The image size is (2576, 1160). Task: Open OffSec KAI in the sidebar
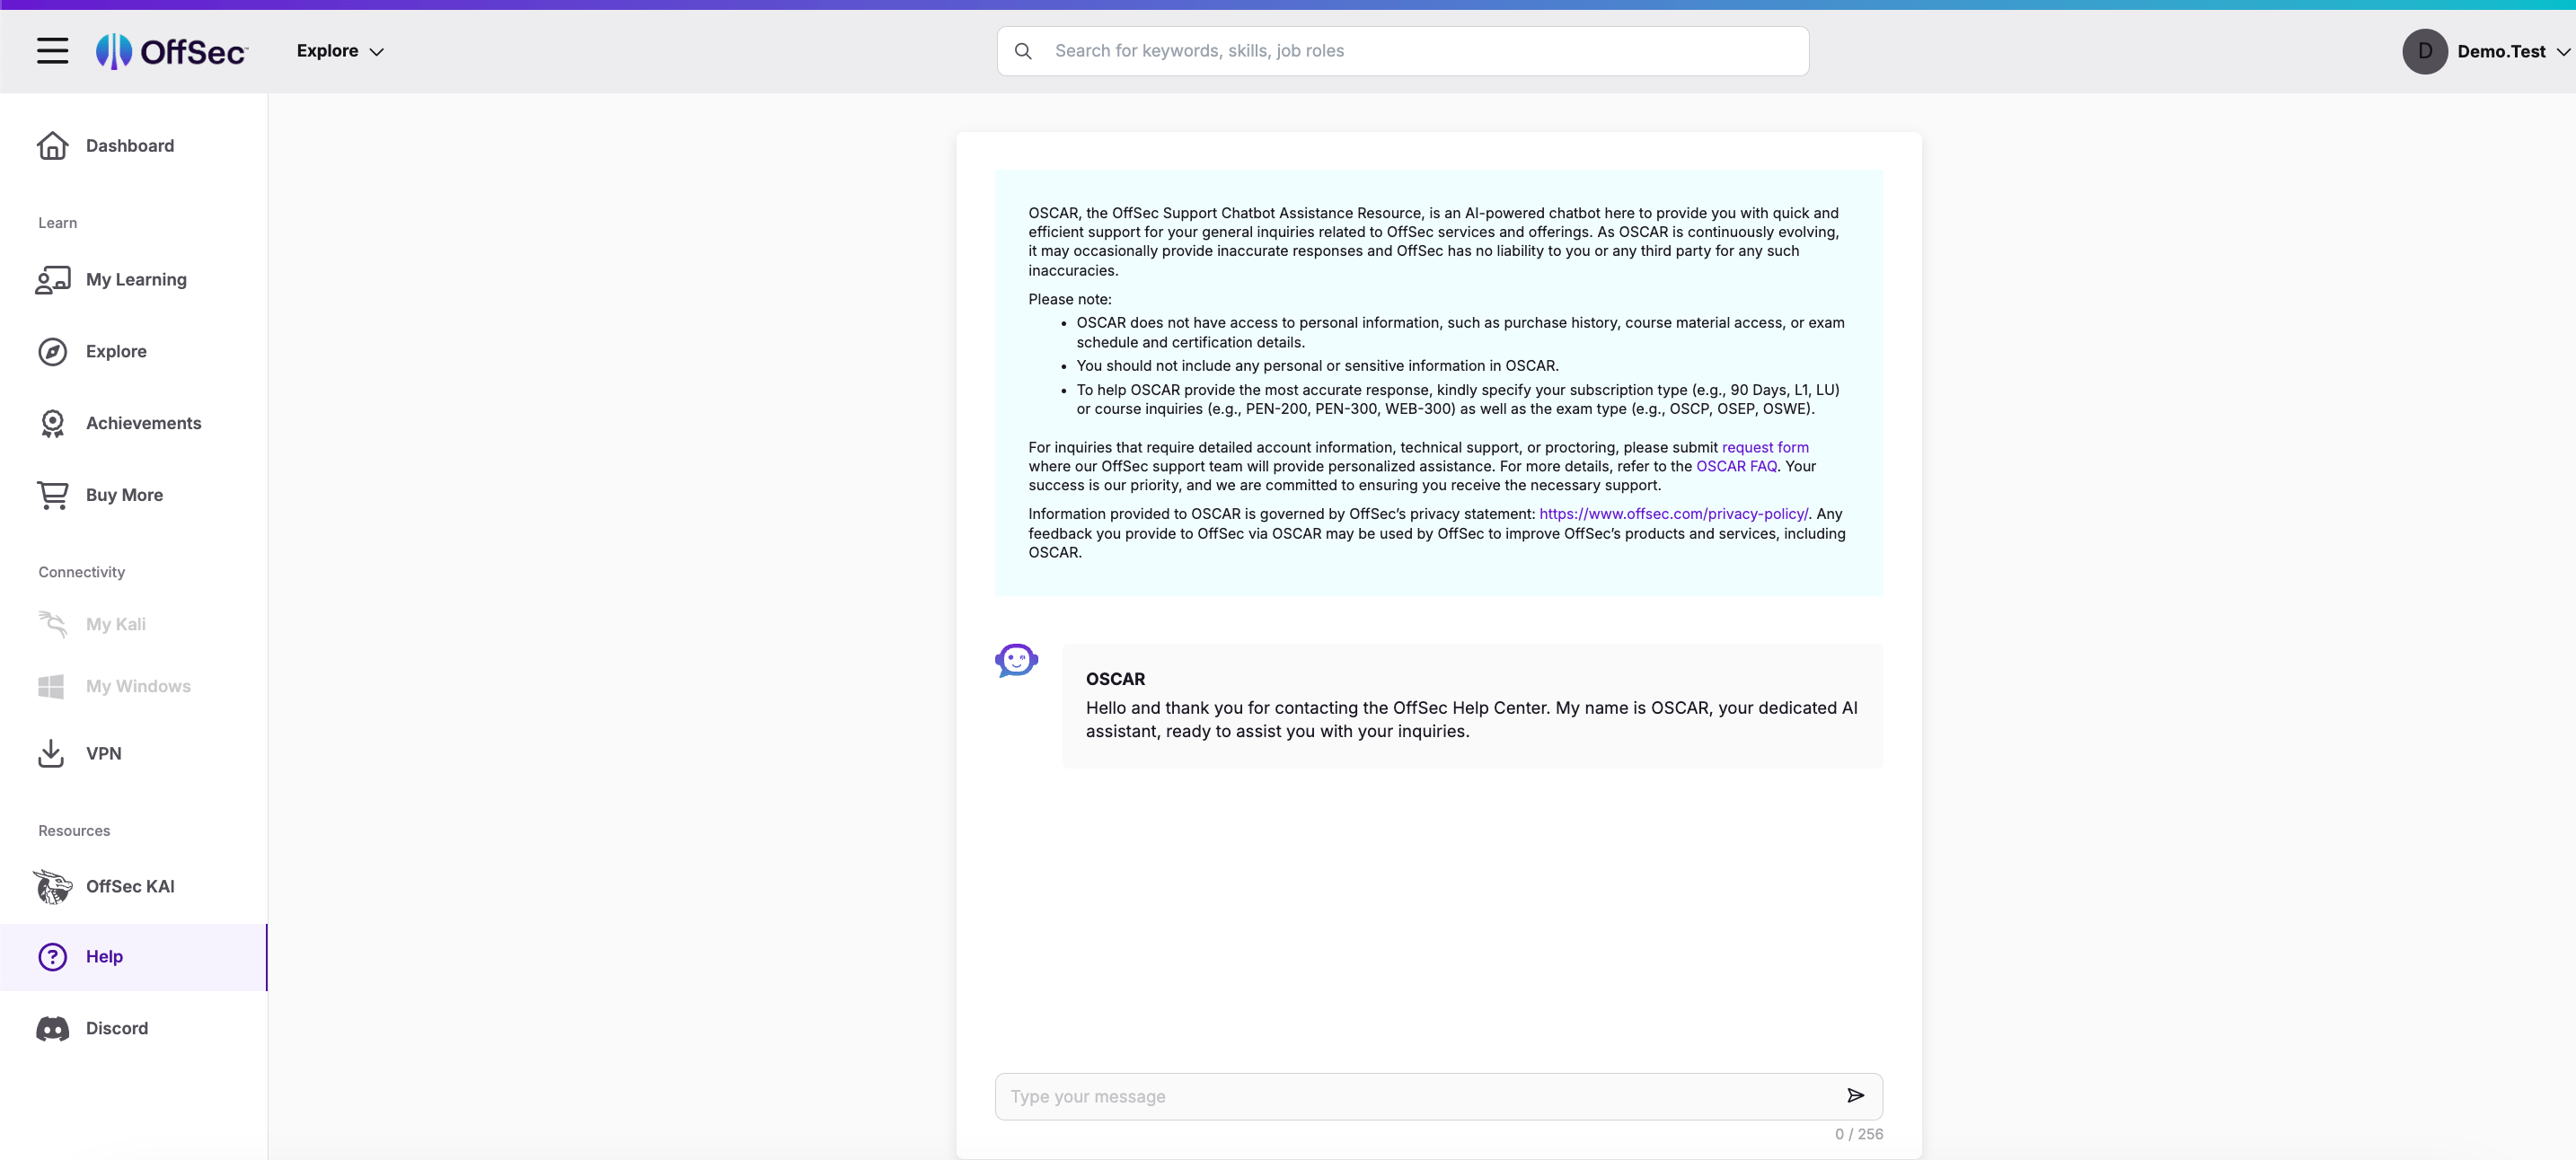pyautogui.click(x=130, y=887)
